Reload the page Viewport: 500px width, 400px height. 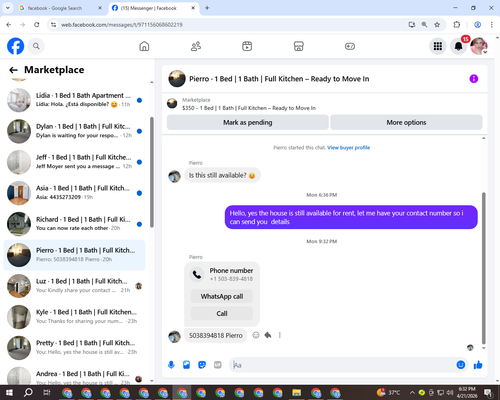pos(37,25)
